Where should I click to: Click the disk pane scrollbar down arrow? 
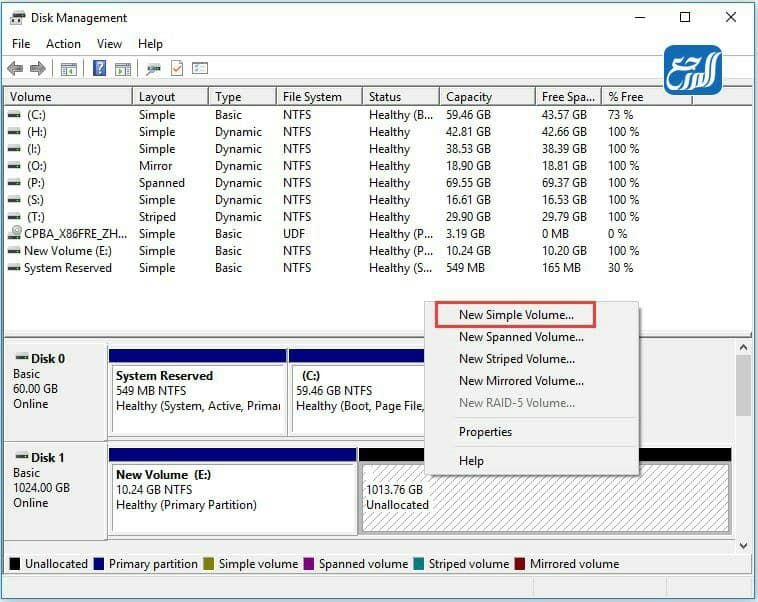point(743,546)
